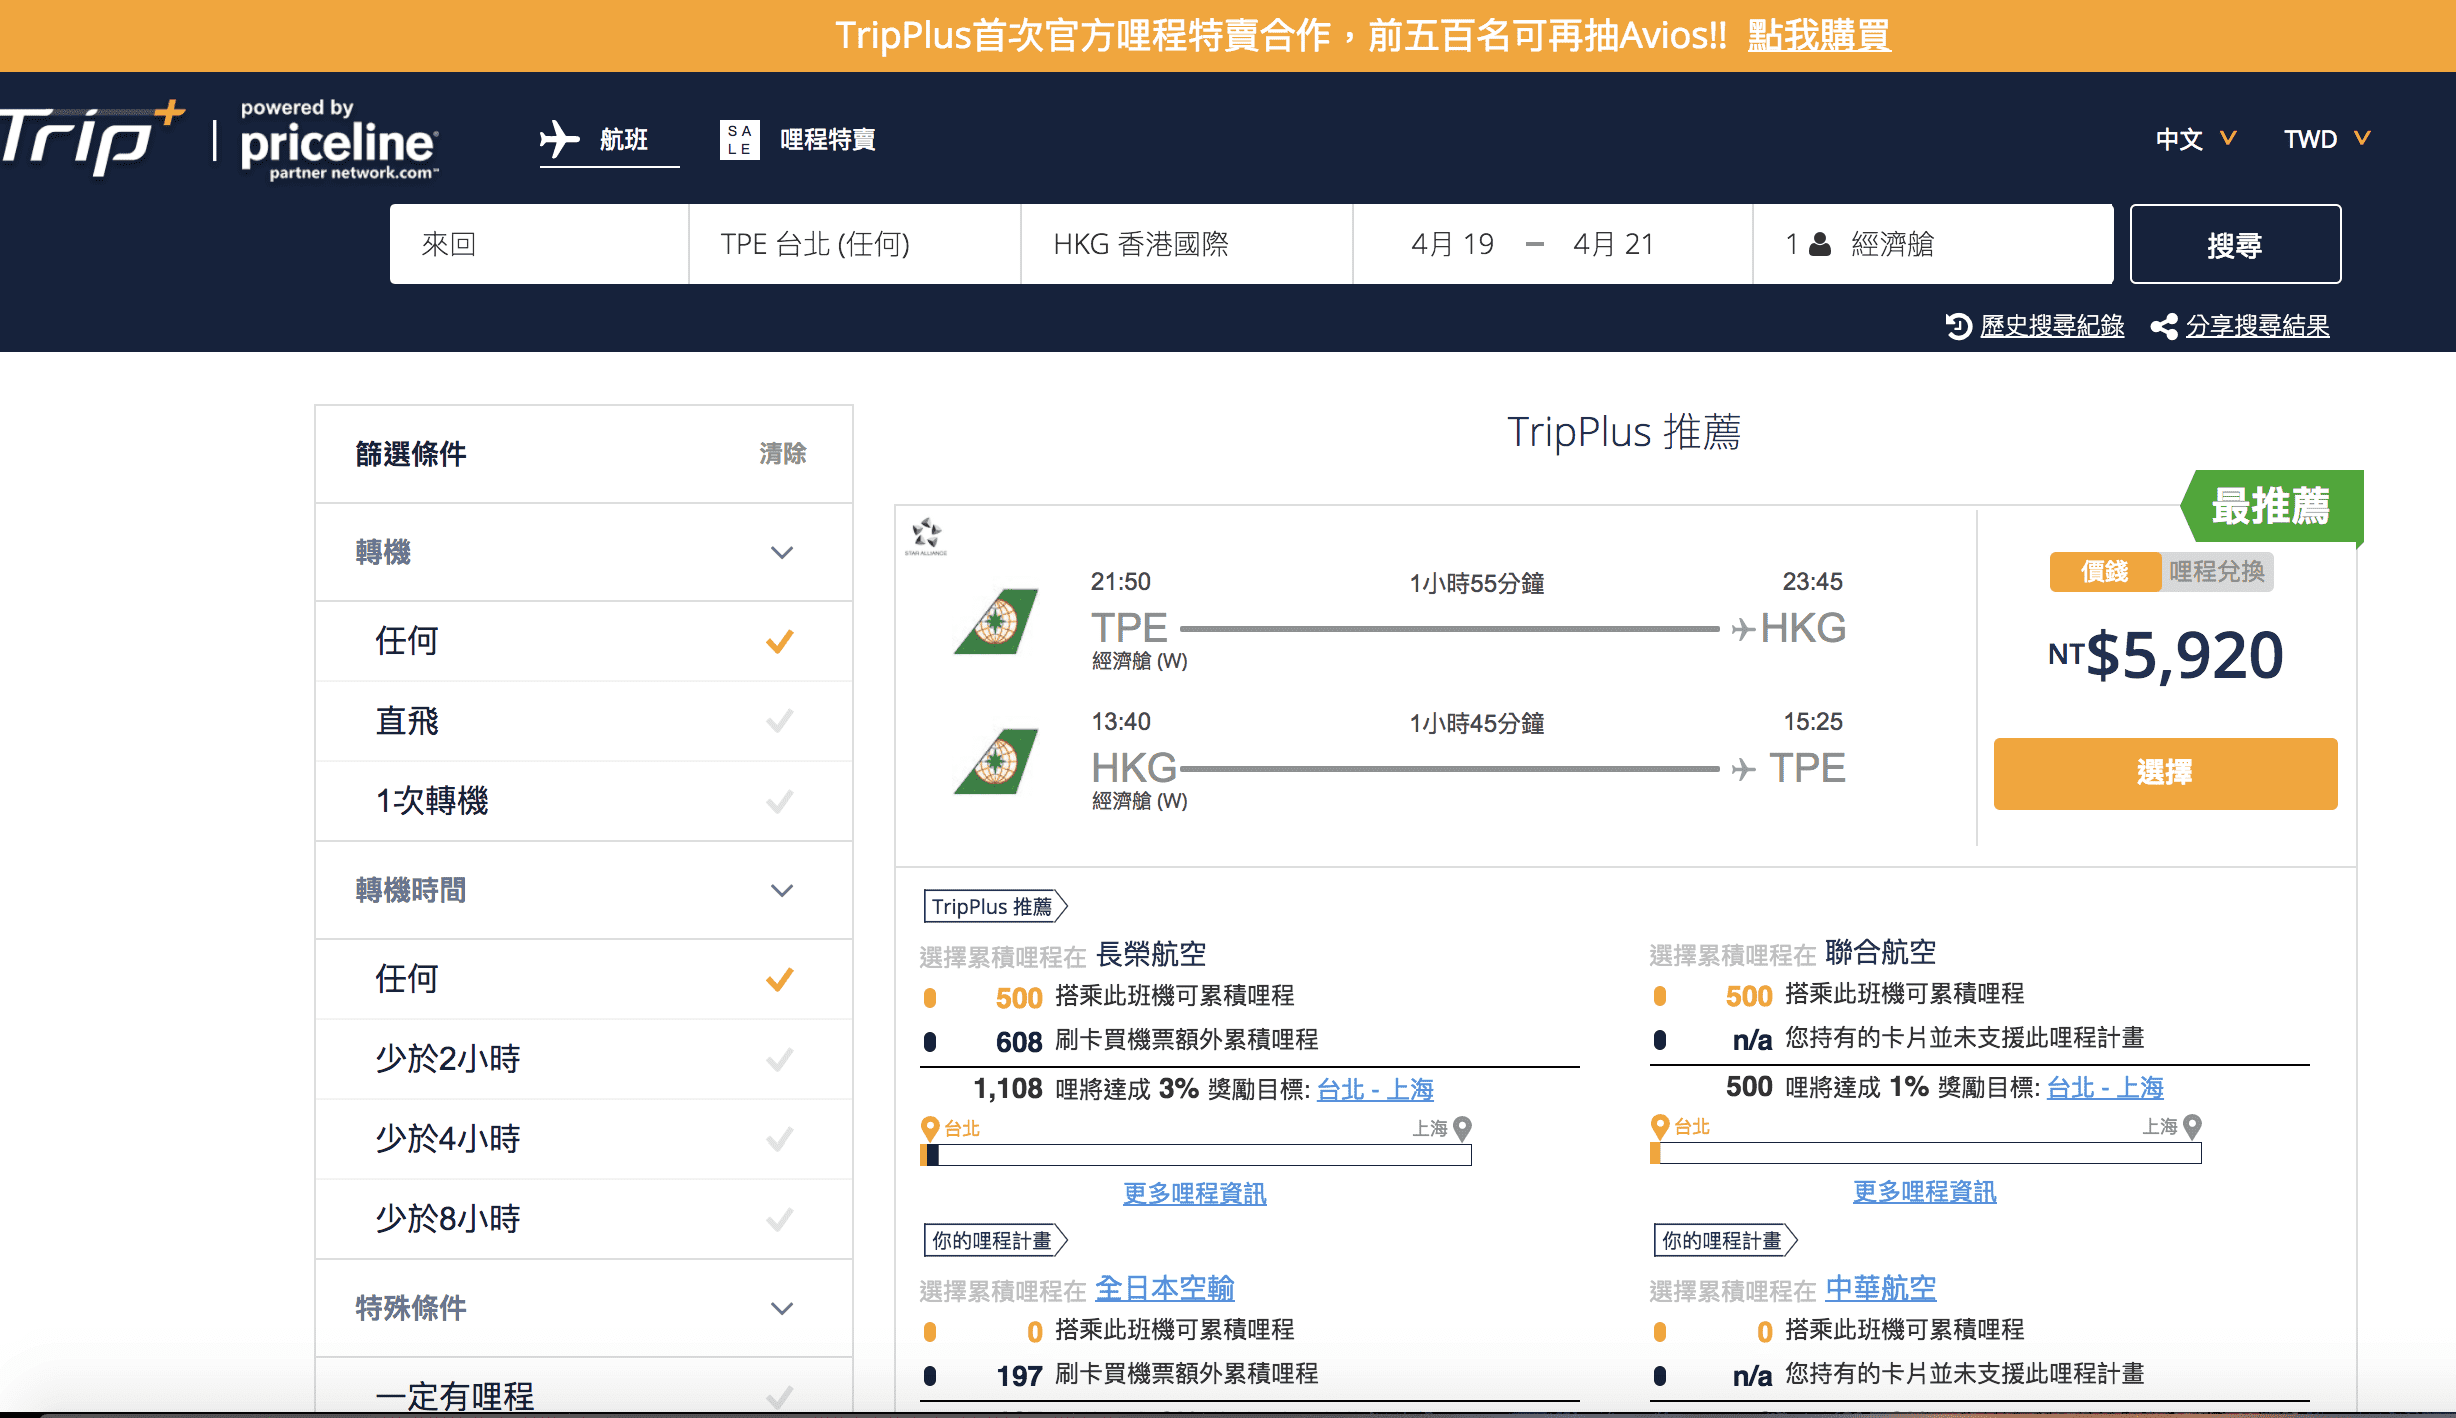Select 少於8小時 filter option

click(x=584, y=1219)
